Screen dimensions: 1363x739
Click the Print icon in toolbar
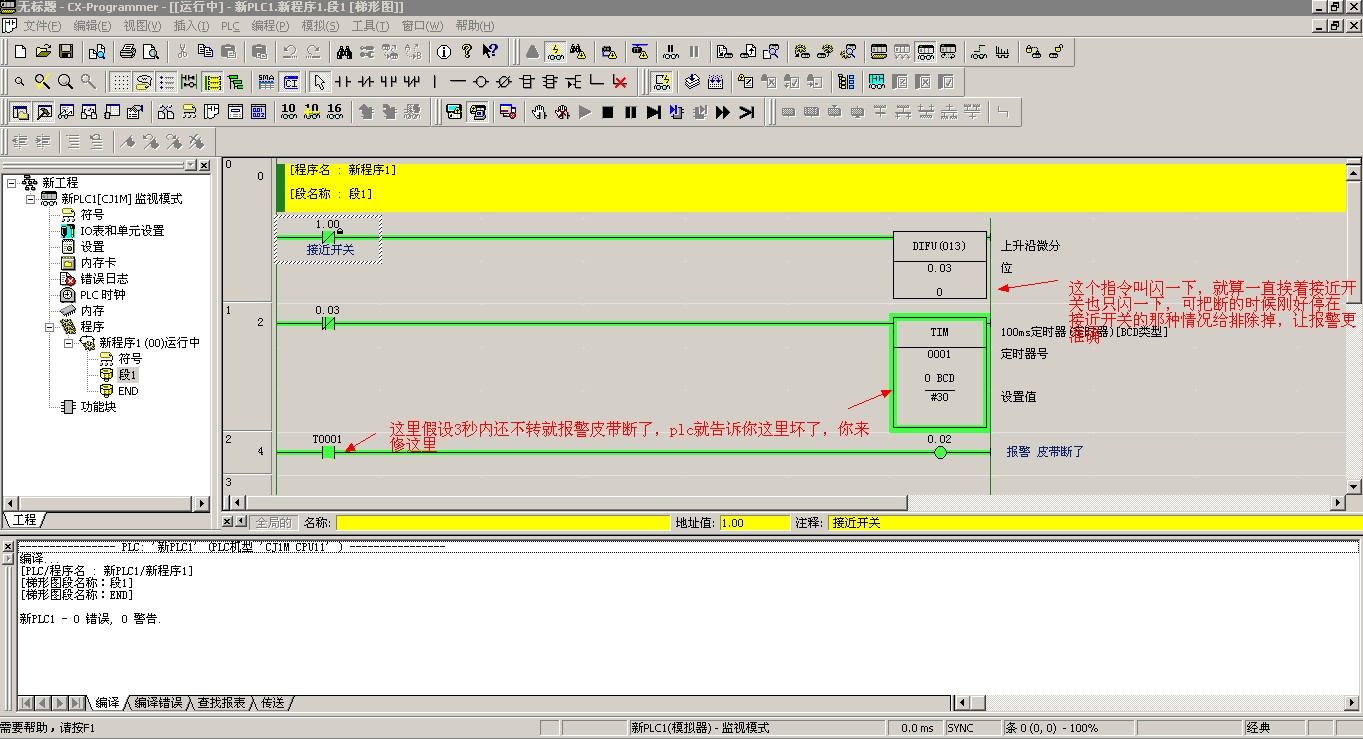[128, 52]
